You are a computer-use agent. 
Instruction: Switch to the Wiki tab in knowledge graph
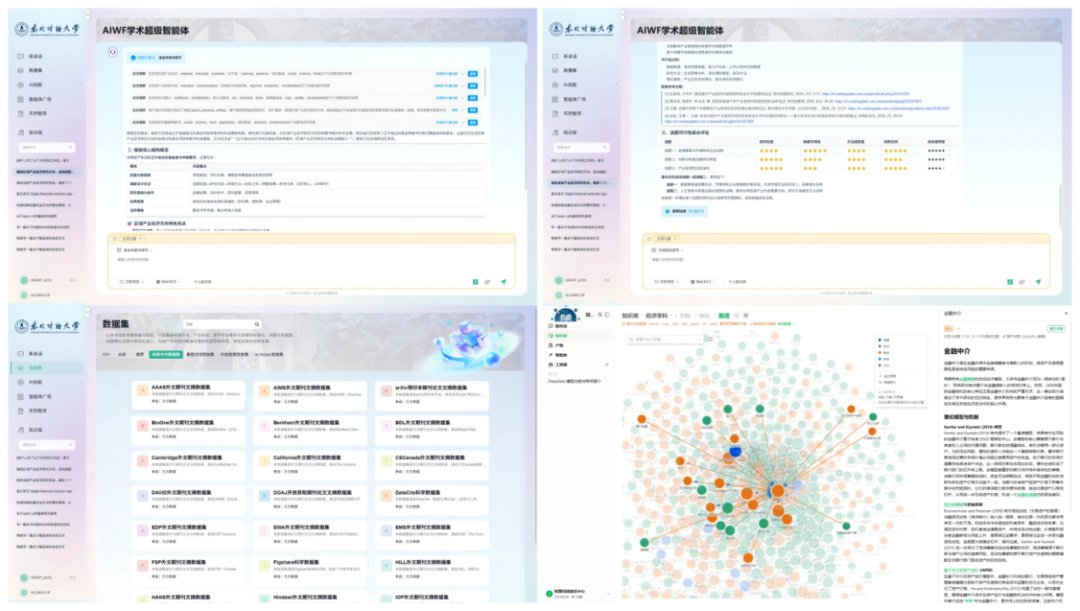click(x=704, y=315)
